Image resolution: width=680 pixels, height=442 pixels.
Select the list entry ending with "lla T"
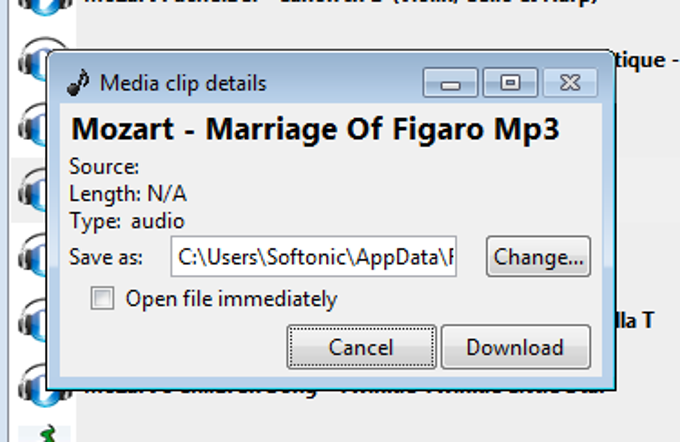(x=635, y=320)
